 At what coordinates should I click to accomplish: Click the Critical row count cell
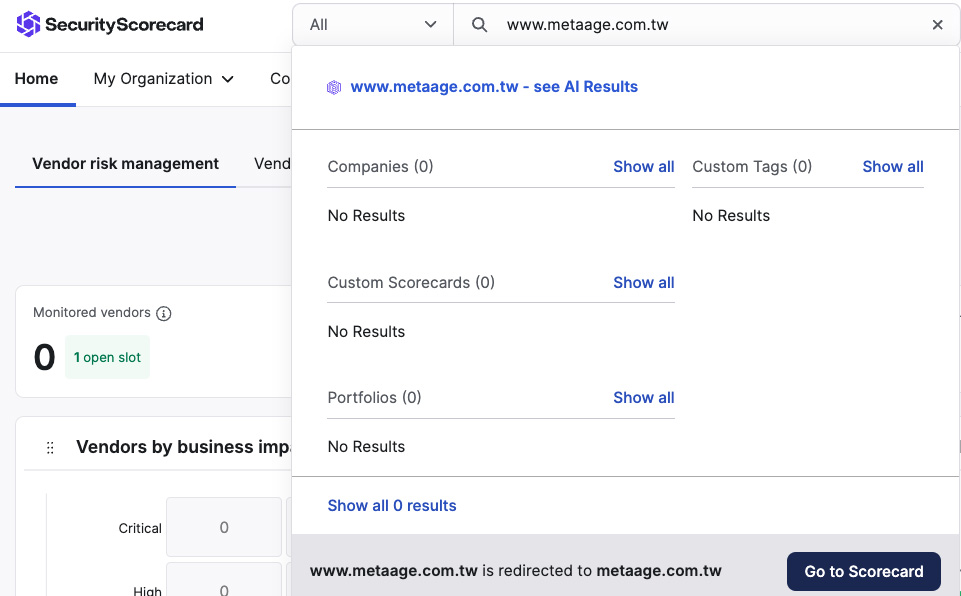224,527
